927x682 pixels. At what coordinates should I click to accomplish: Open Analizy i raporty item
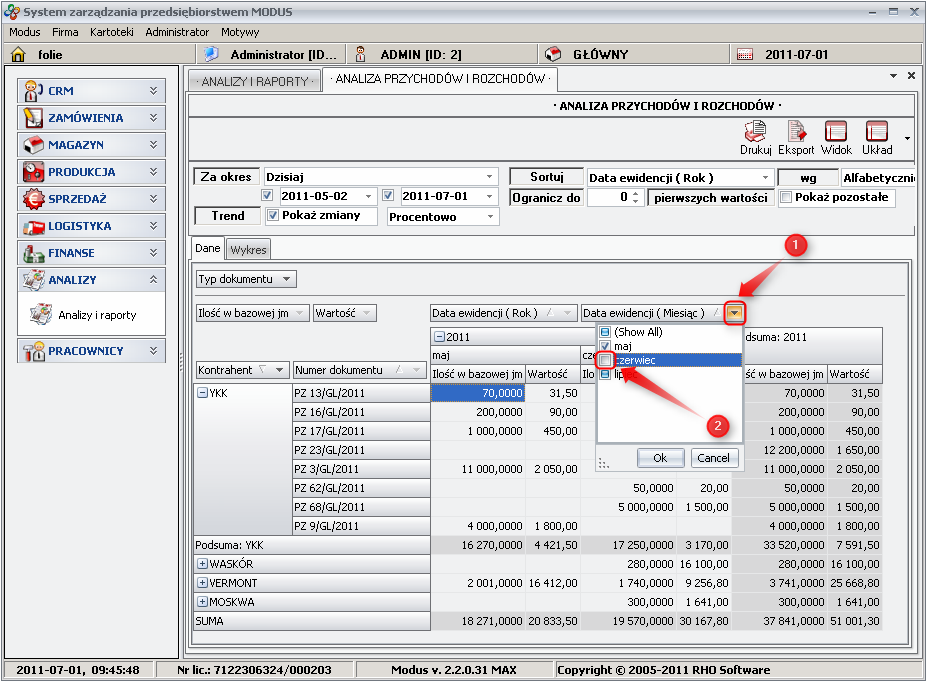pos(96,315)
